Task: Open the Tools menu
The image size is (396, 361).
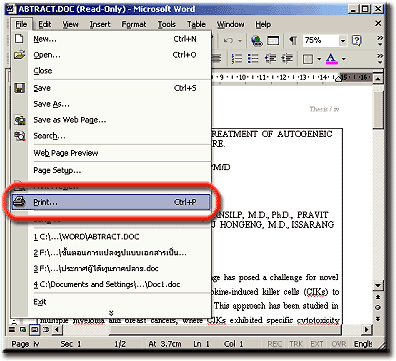Action: coord(166,24)
